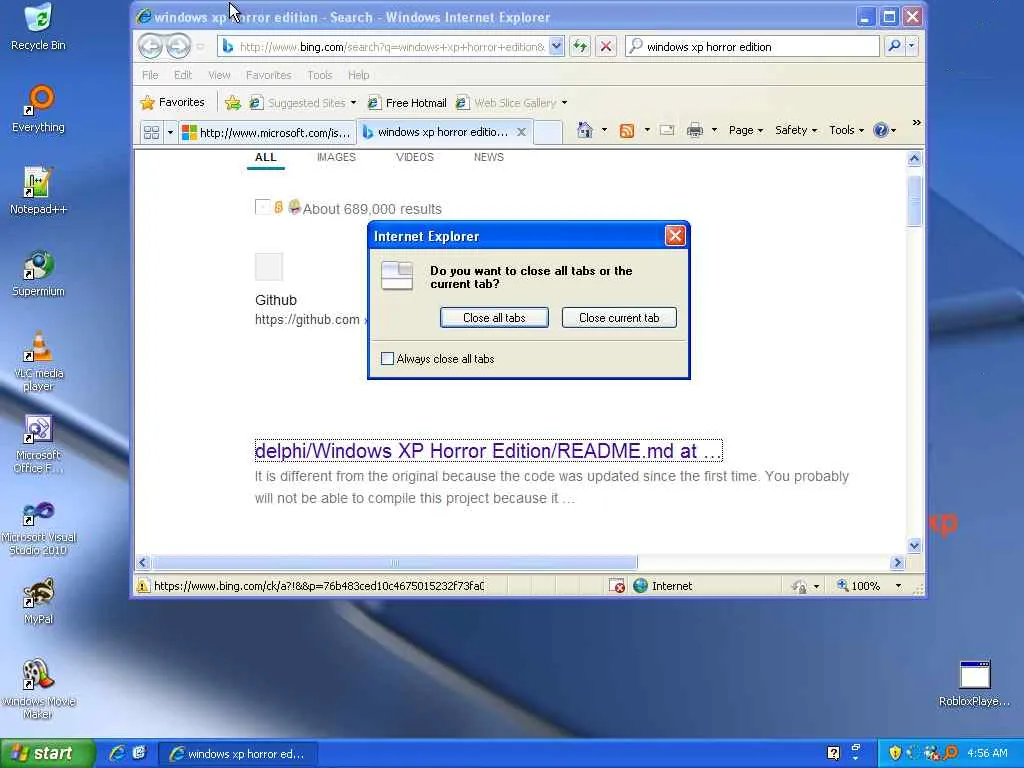Viewport: 1024px width, 768px height.
Task: Click the Help question mark icon
Action: click(x=880, y=131)
